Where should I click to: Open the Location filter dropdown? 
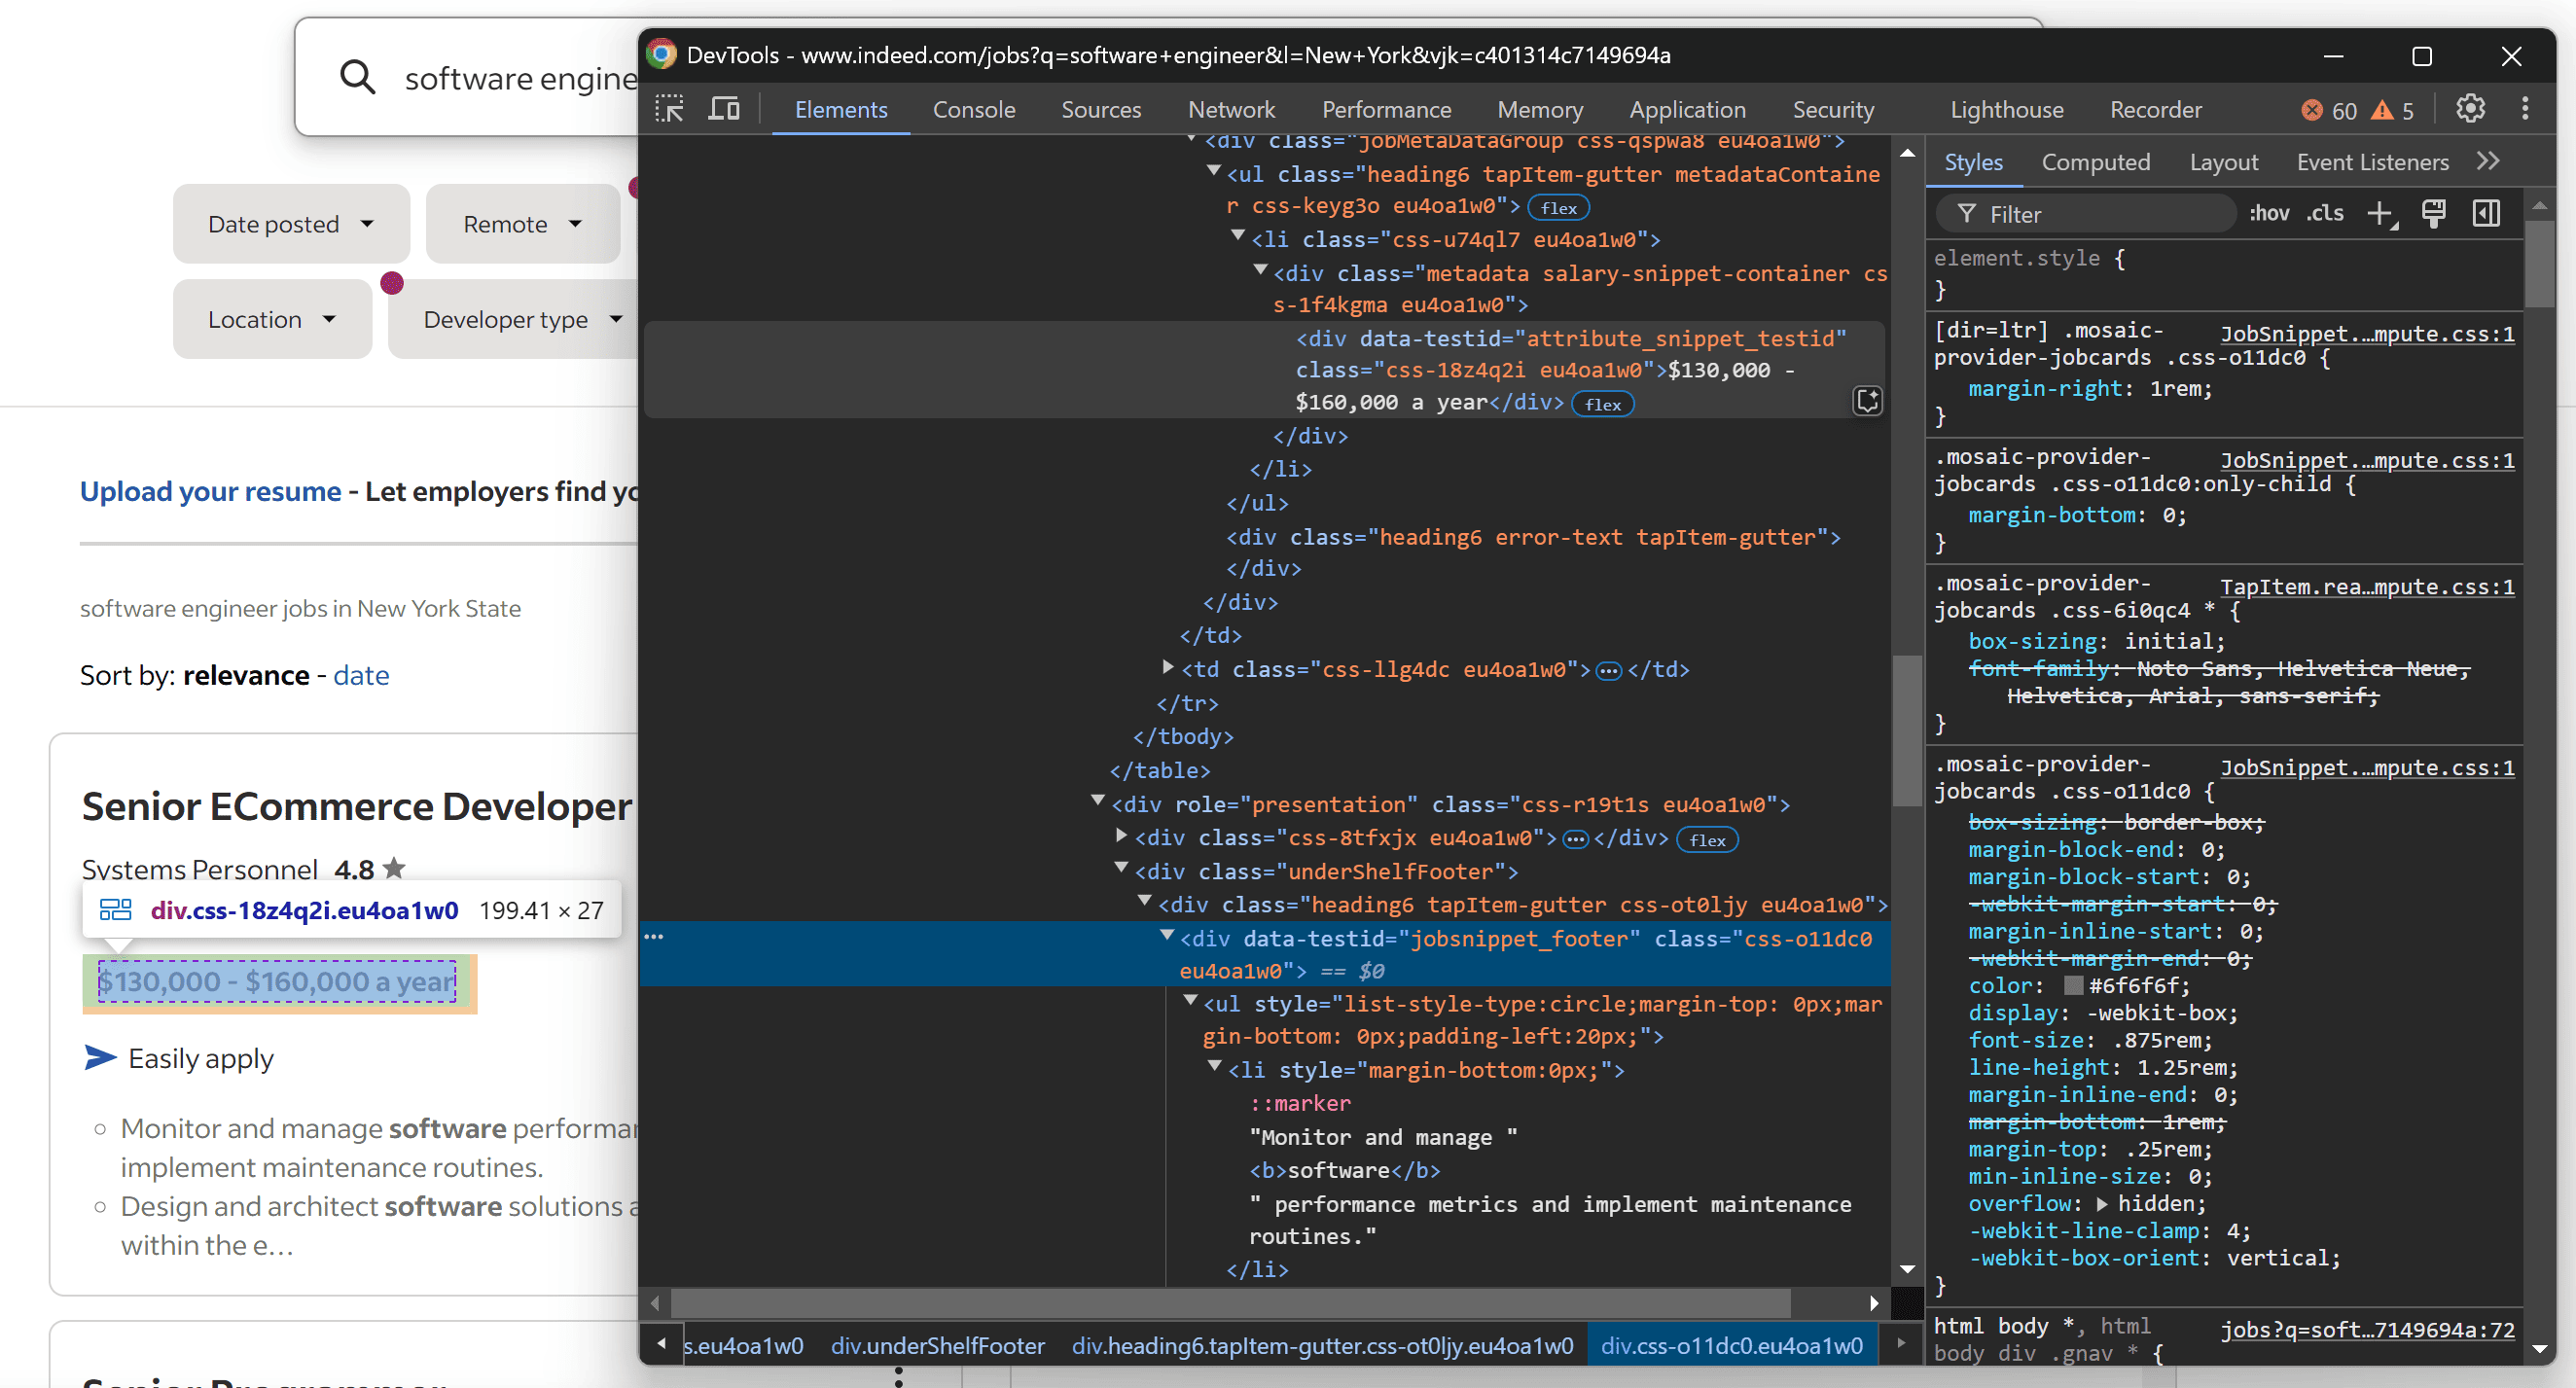(272, 320)
